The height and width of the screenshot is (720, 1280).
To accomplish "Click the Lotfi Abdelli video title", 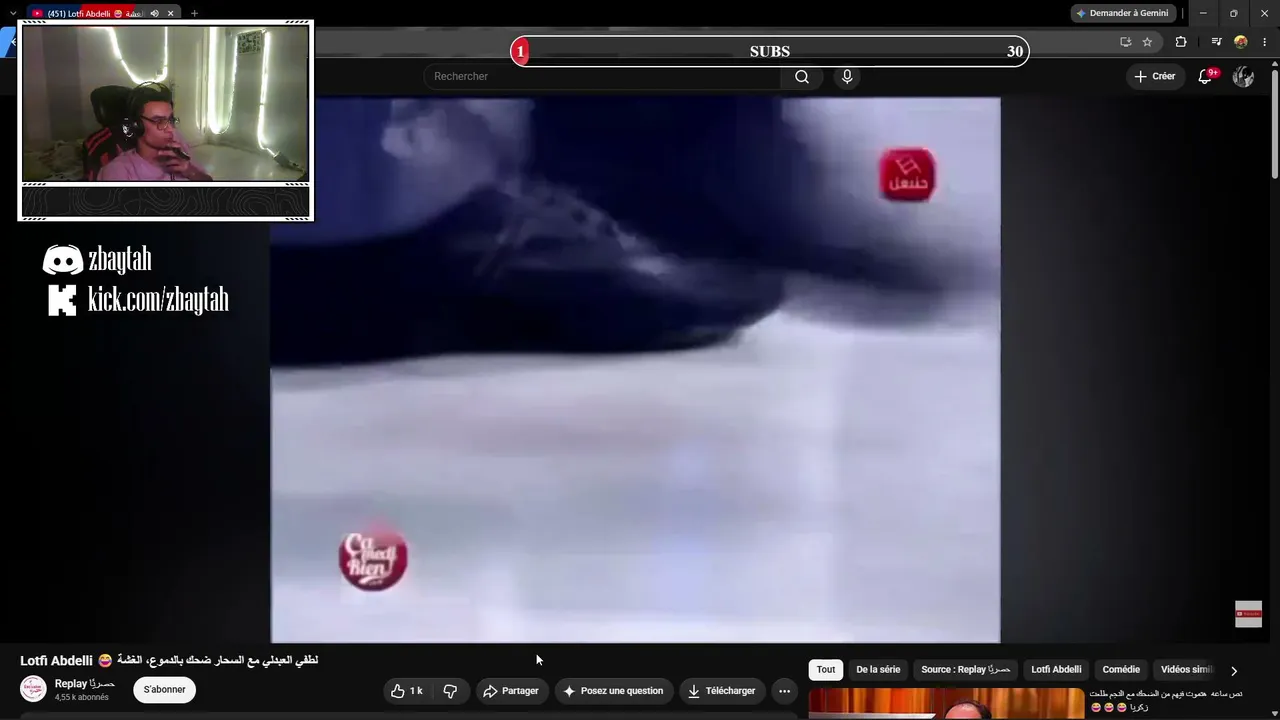I will 169,661.
